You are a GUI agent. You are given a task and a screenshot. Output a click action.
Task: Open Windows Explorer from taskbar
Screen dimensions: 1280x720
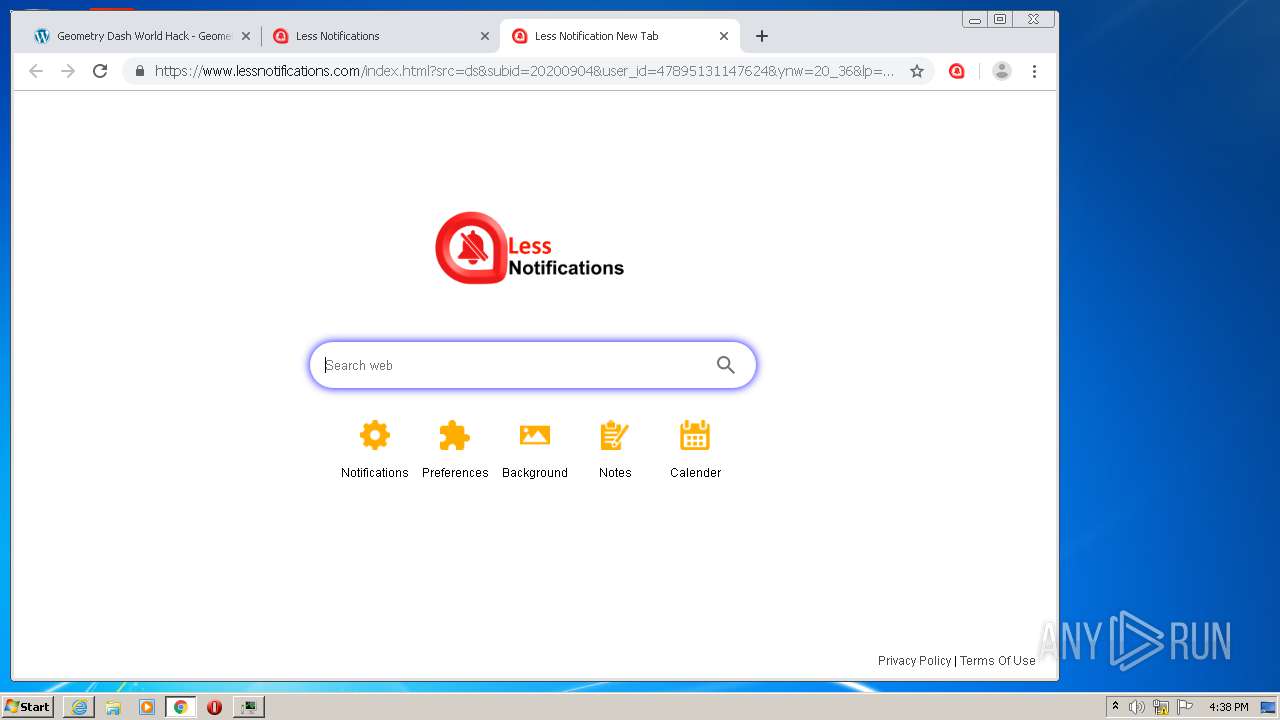click(x=113, y=707)
